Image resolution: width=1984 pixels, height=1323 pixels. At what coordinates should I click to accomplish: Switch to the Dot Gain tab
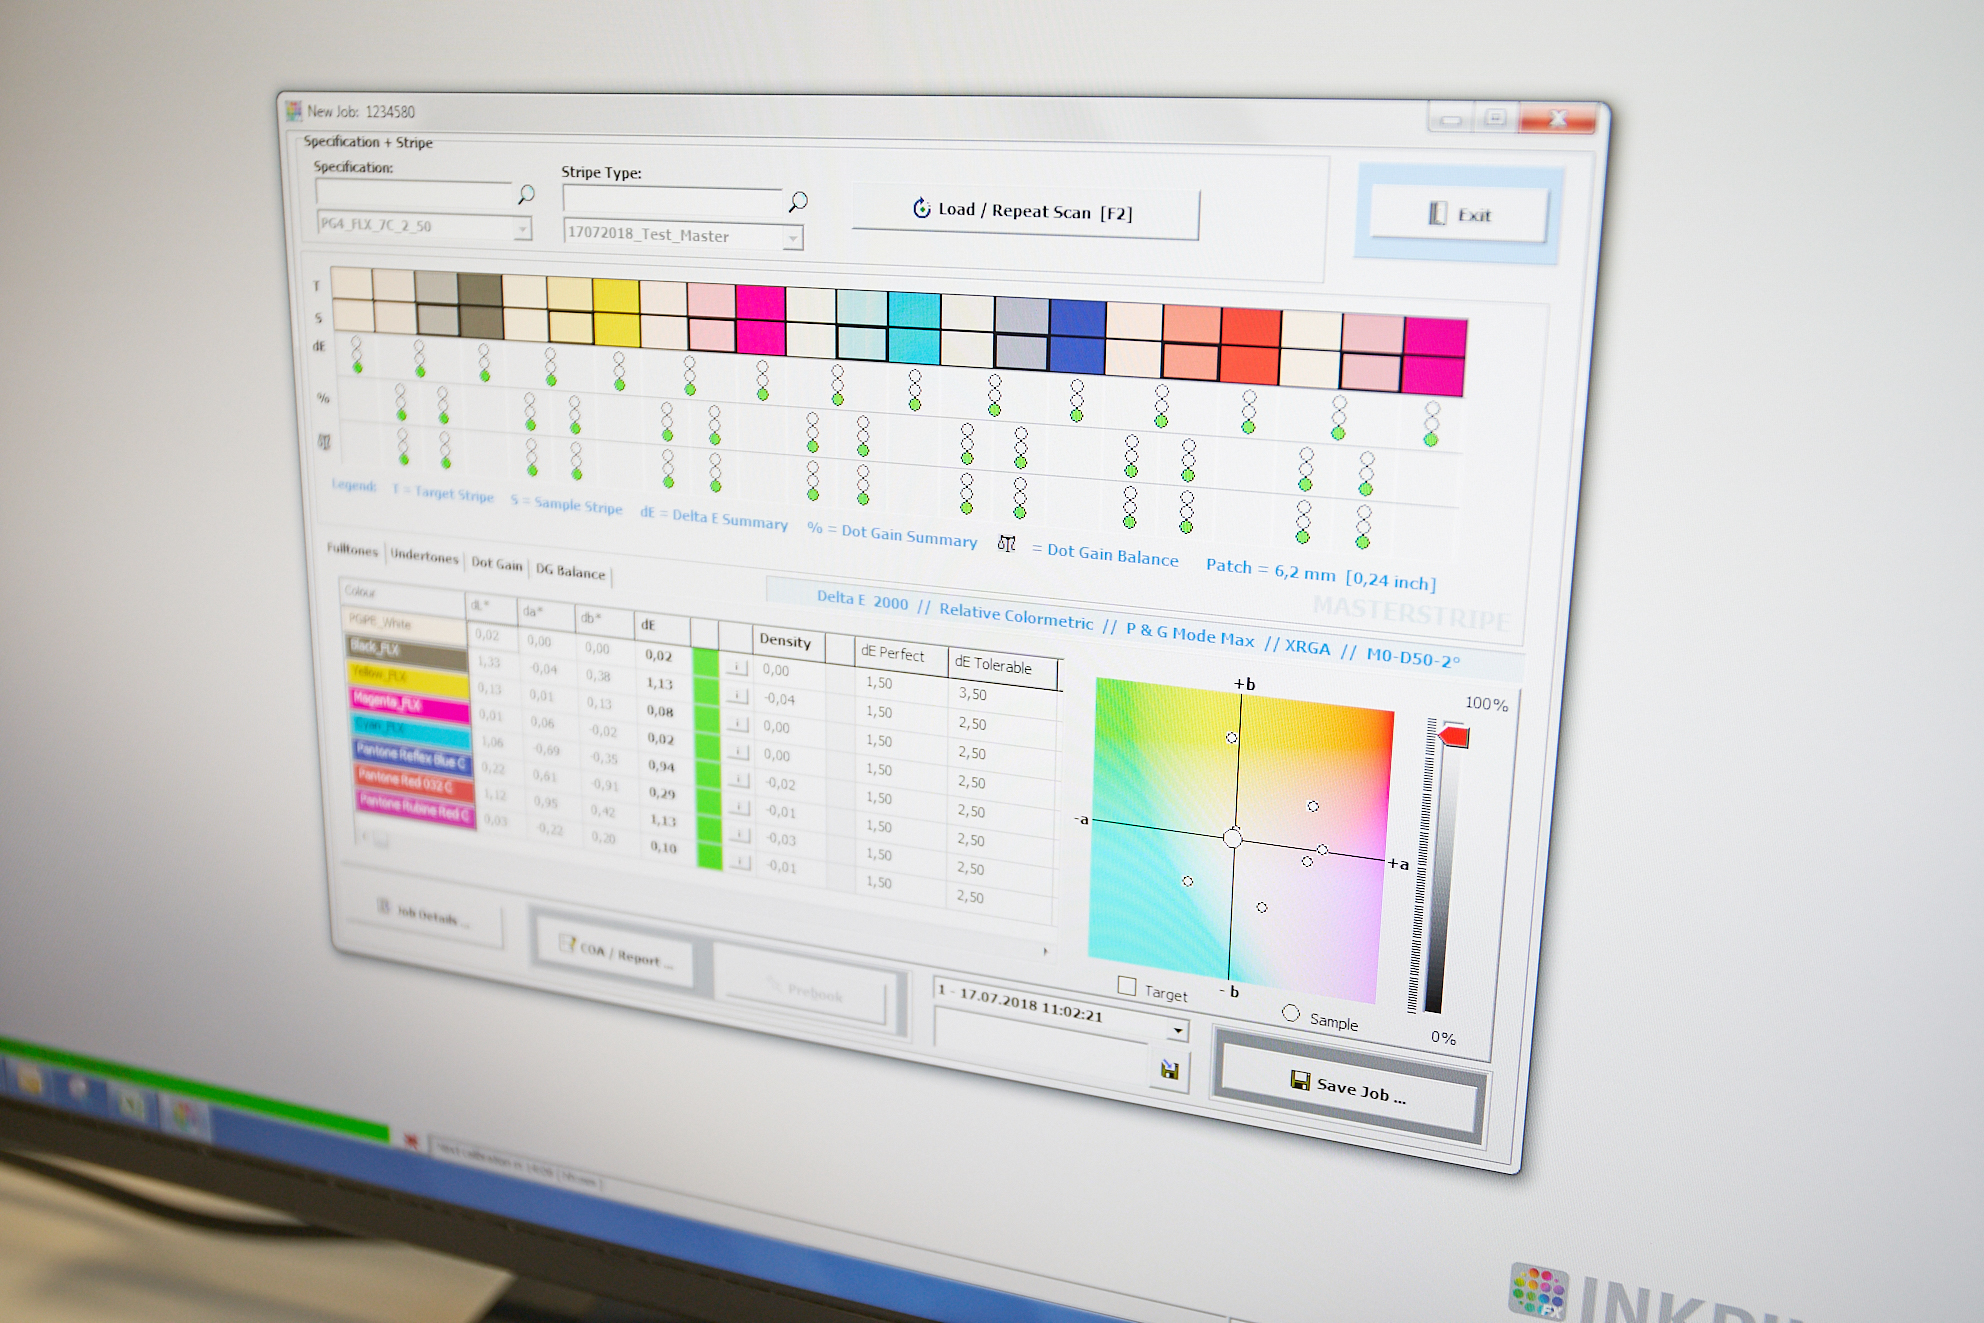(x=496, y=564)
